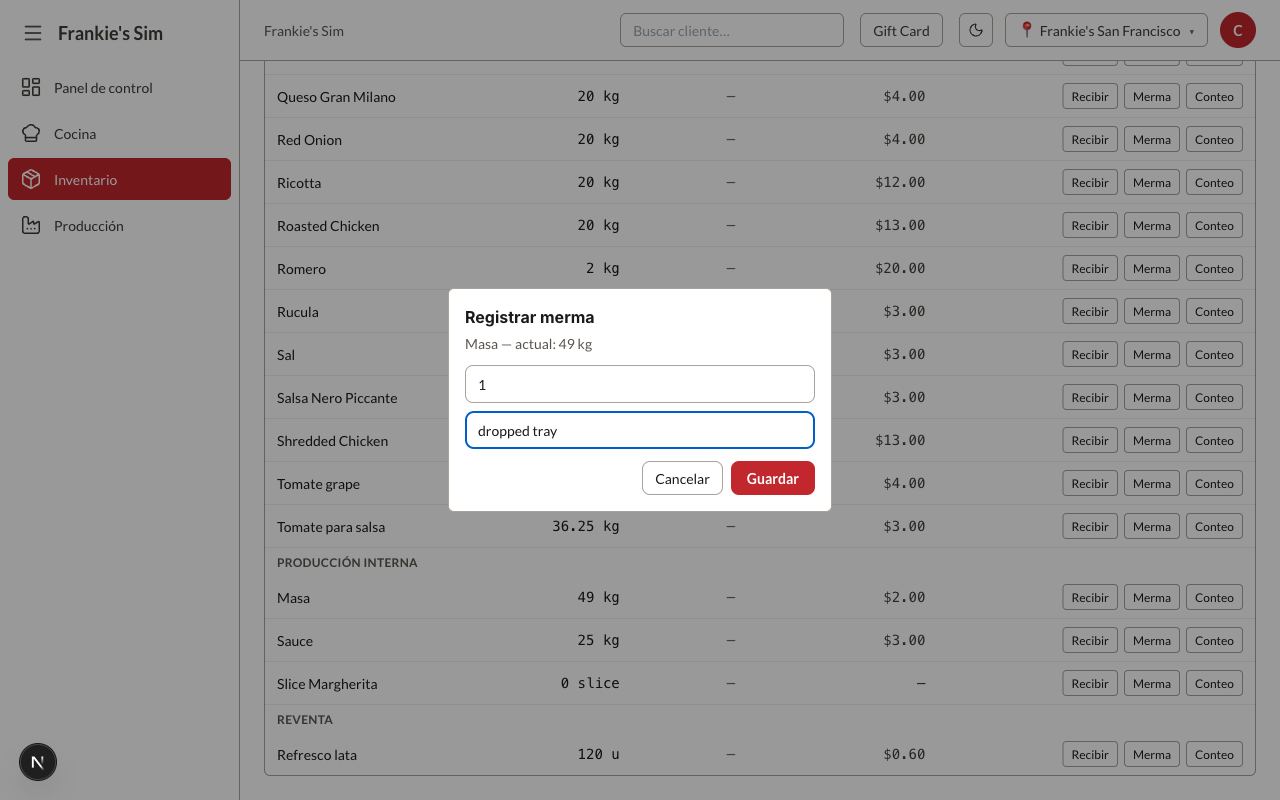
Task: Open the user avatar C menu
Action: [1238, 30]
